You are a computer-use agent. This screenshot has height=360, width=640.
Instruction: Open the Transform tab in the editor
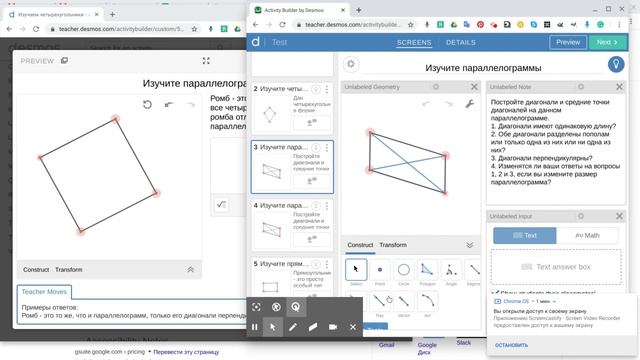pyautogui.click(x=393, y=245)
